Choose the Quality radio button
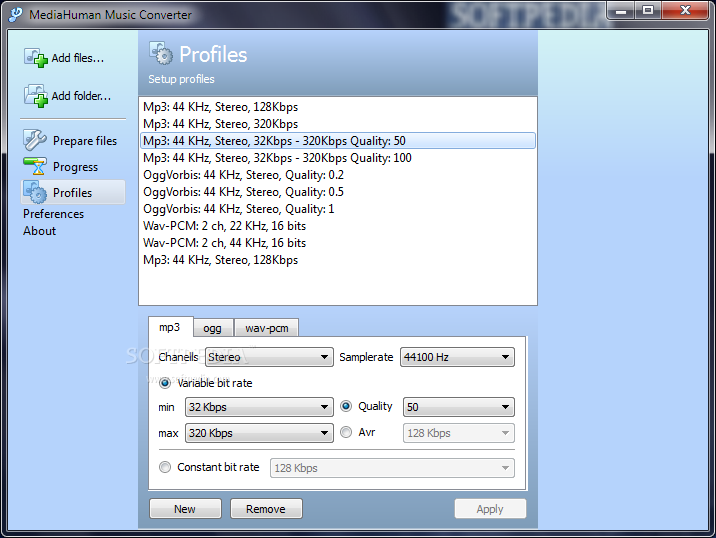This screenshot has width=716, height=538. [346, 406]
